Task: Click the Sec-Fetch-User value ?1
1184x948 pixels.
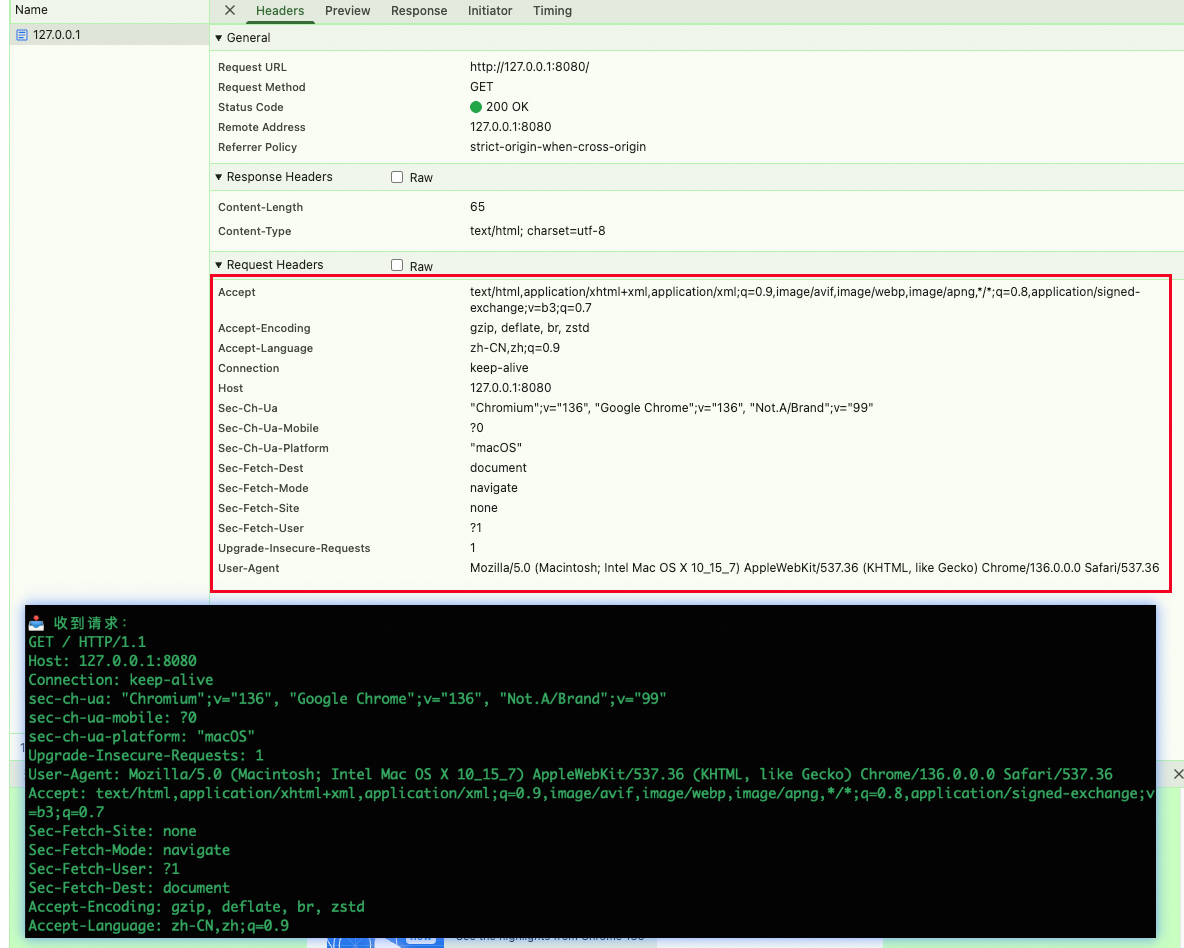Action: (x=476, y=528)
